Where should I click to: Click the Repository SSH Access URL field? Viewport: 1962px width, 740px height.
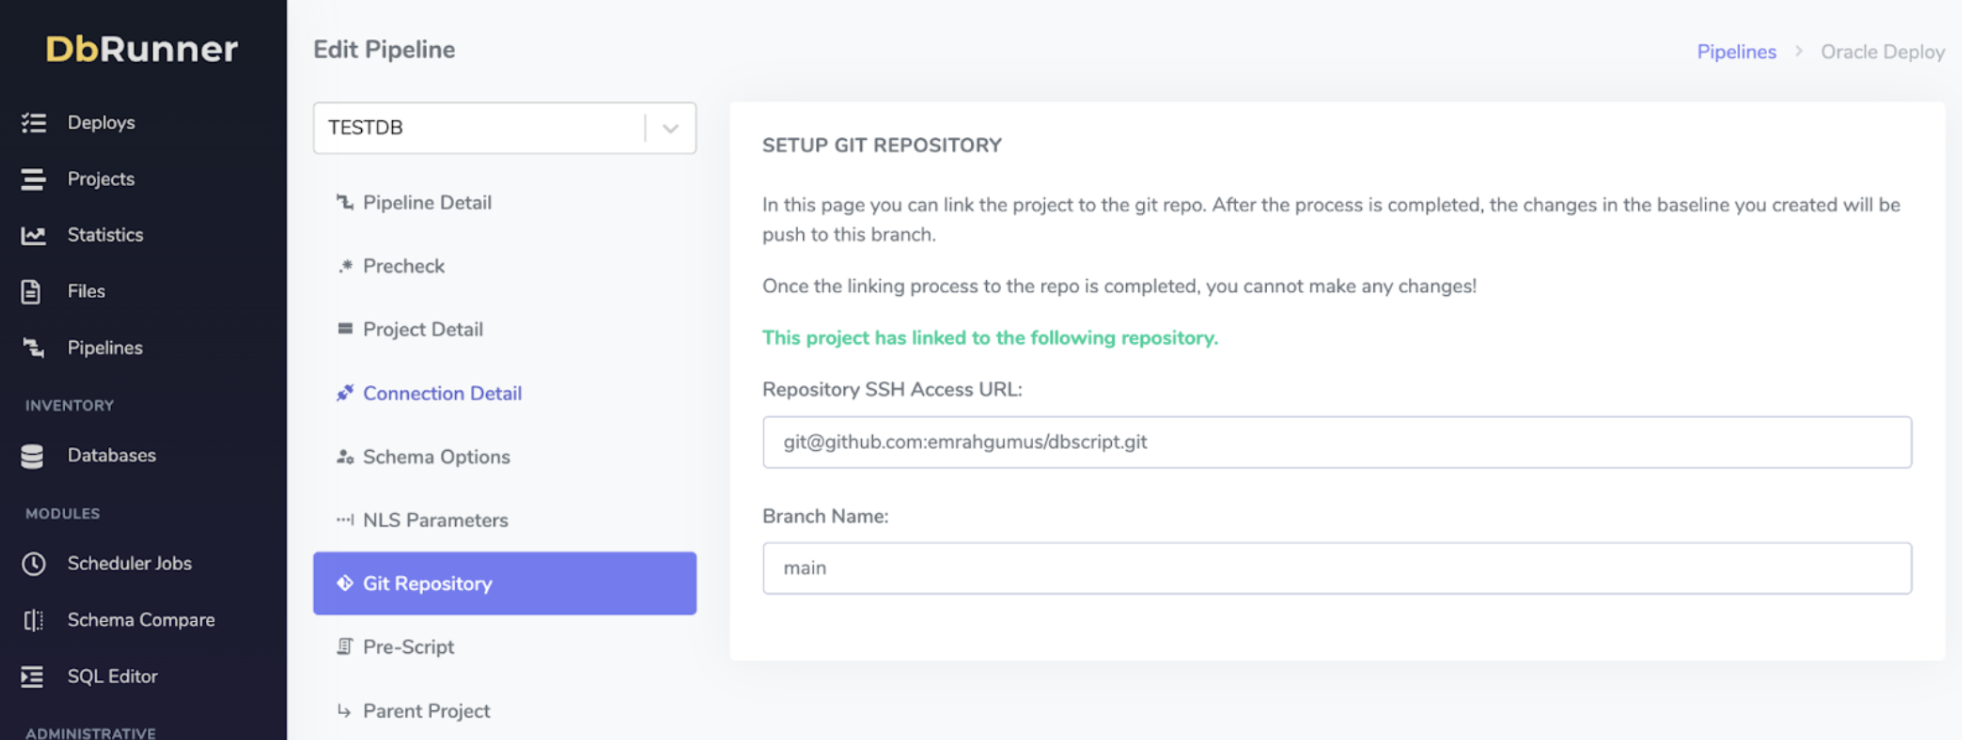[x=1336, y=442]
